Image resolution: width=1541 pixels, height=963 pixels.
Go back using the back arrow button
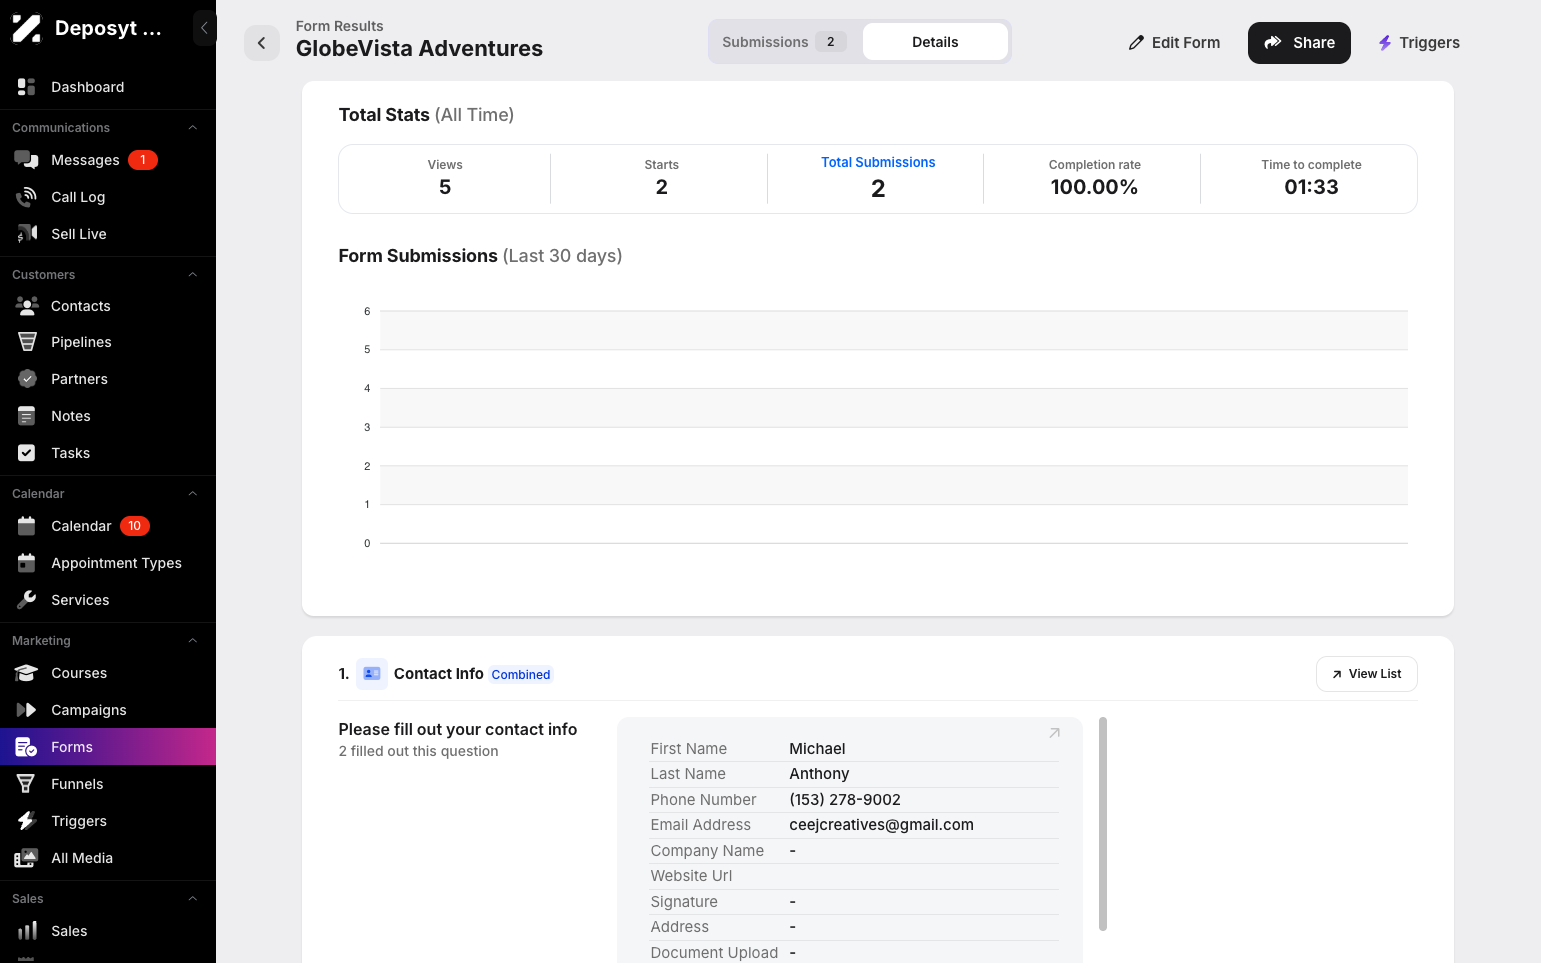[262, 42]
